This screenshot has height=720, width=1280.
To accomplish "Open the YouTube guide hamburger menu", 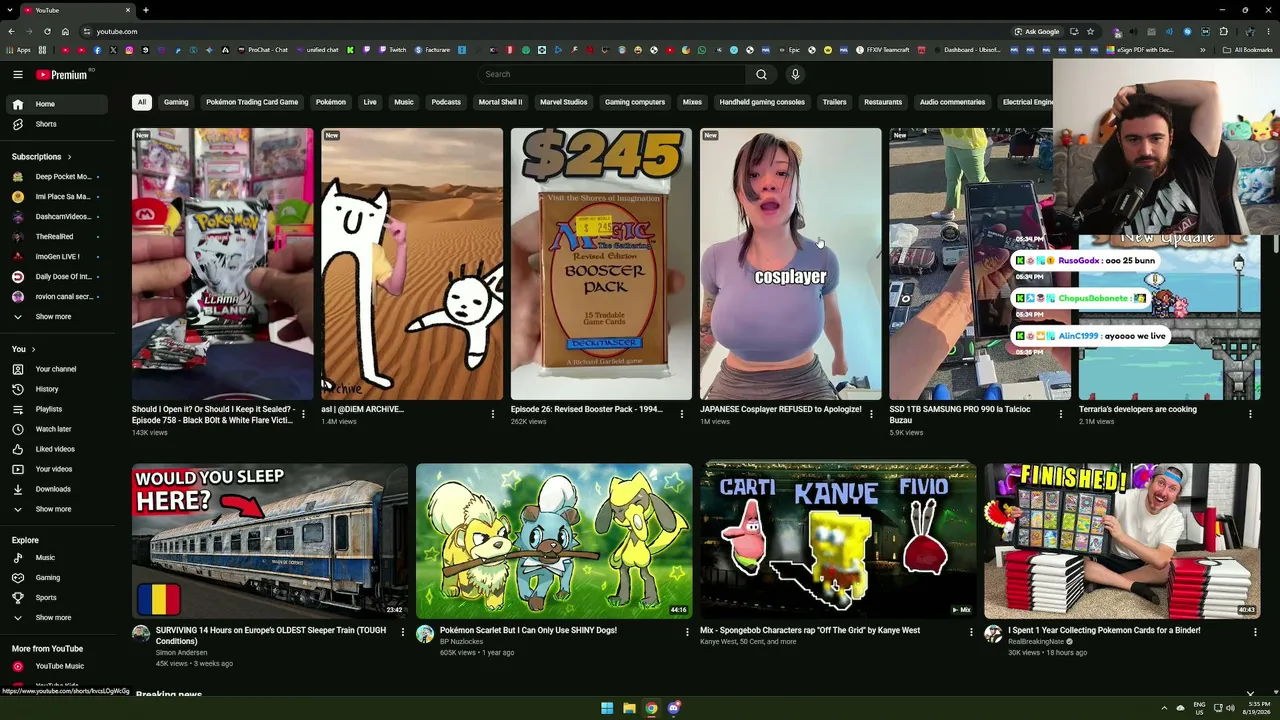I will [18, 74].
